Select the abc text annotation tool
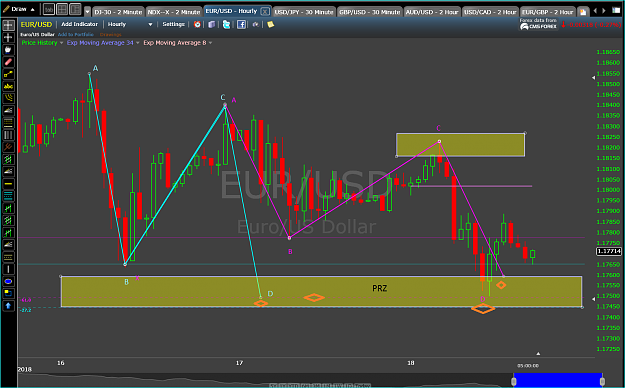The width and height of the screenshot is (625, 388). (8, 86)
